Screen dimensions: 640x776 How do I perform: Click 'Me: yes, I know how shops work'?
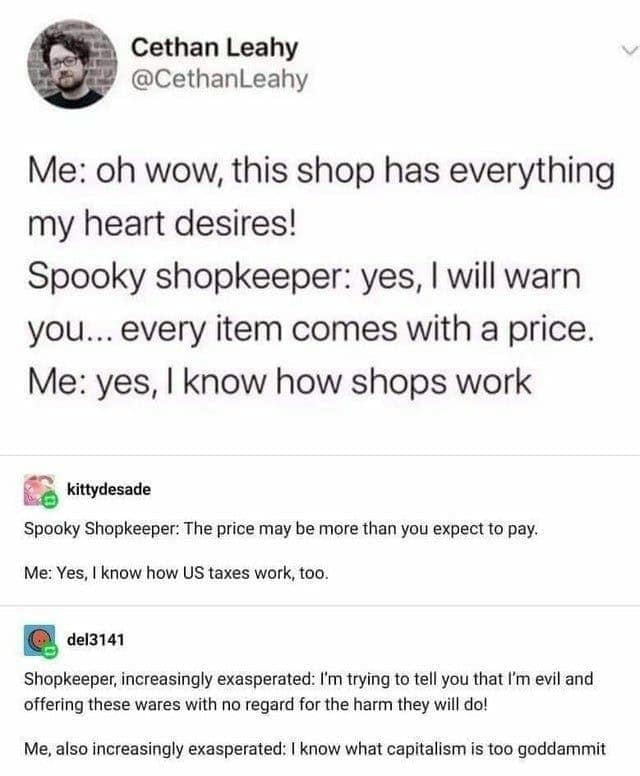[280, 383]
